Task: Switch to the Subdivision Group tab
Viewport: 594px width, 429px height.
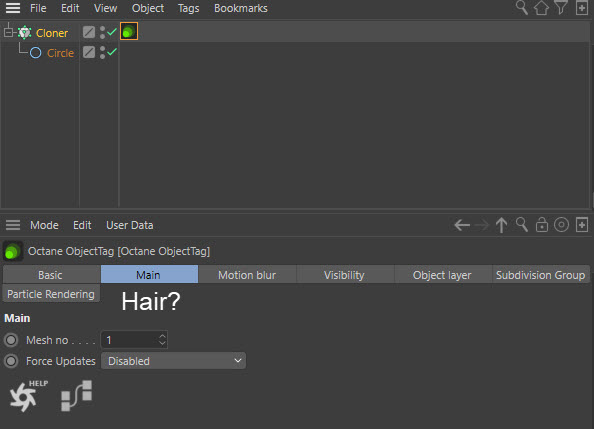Action: [x=541, y=274]
